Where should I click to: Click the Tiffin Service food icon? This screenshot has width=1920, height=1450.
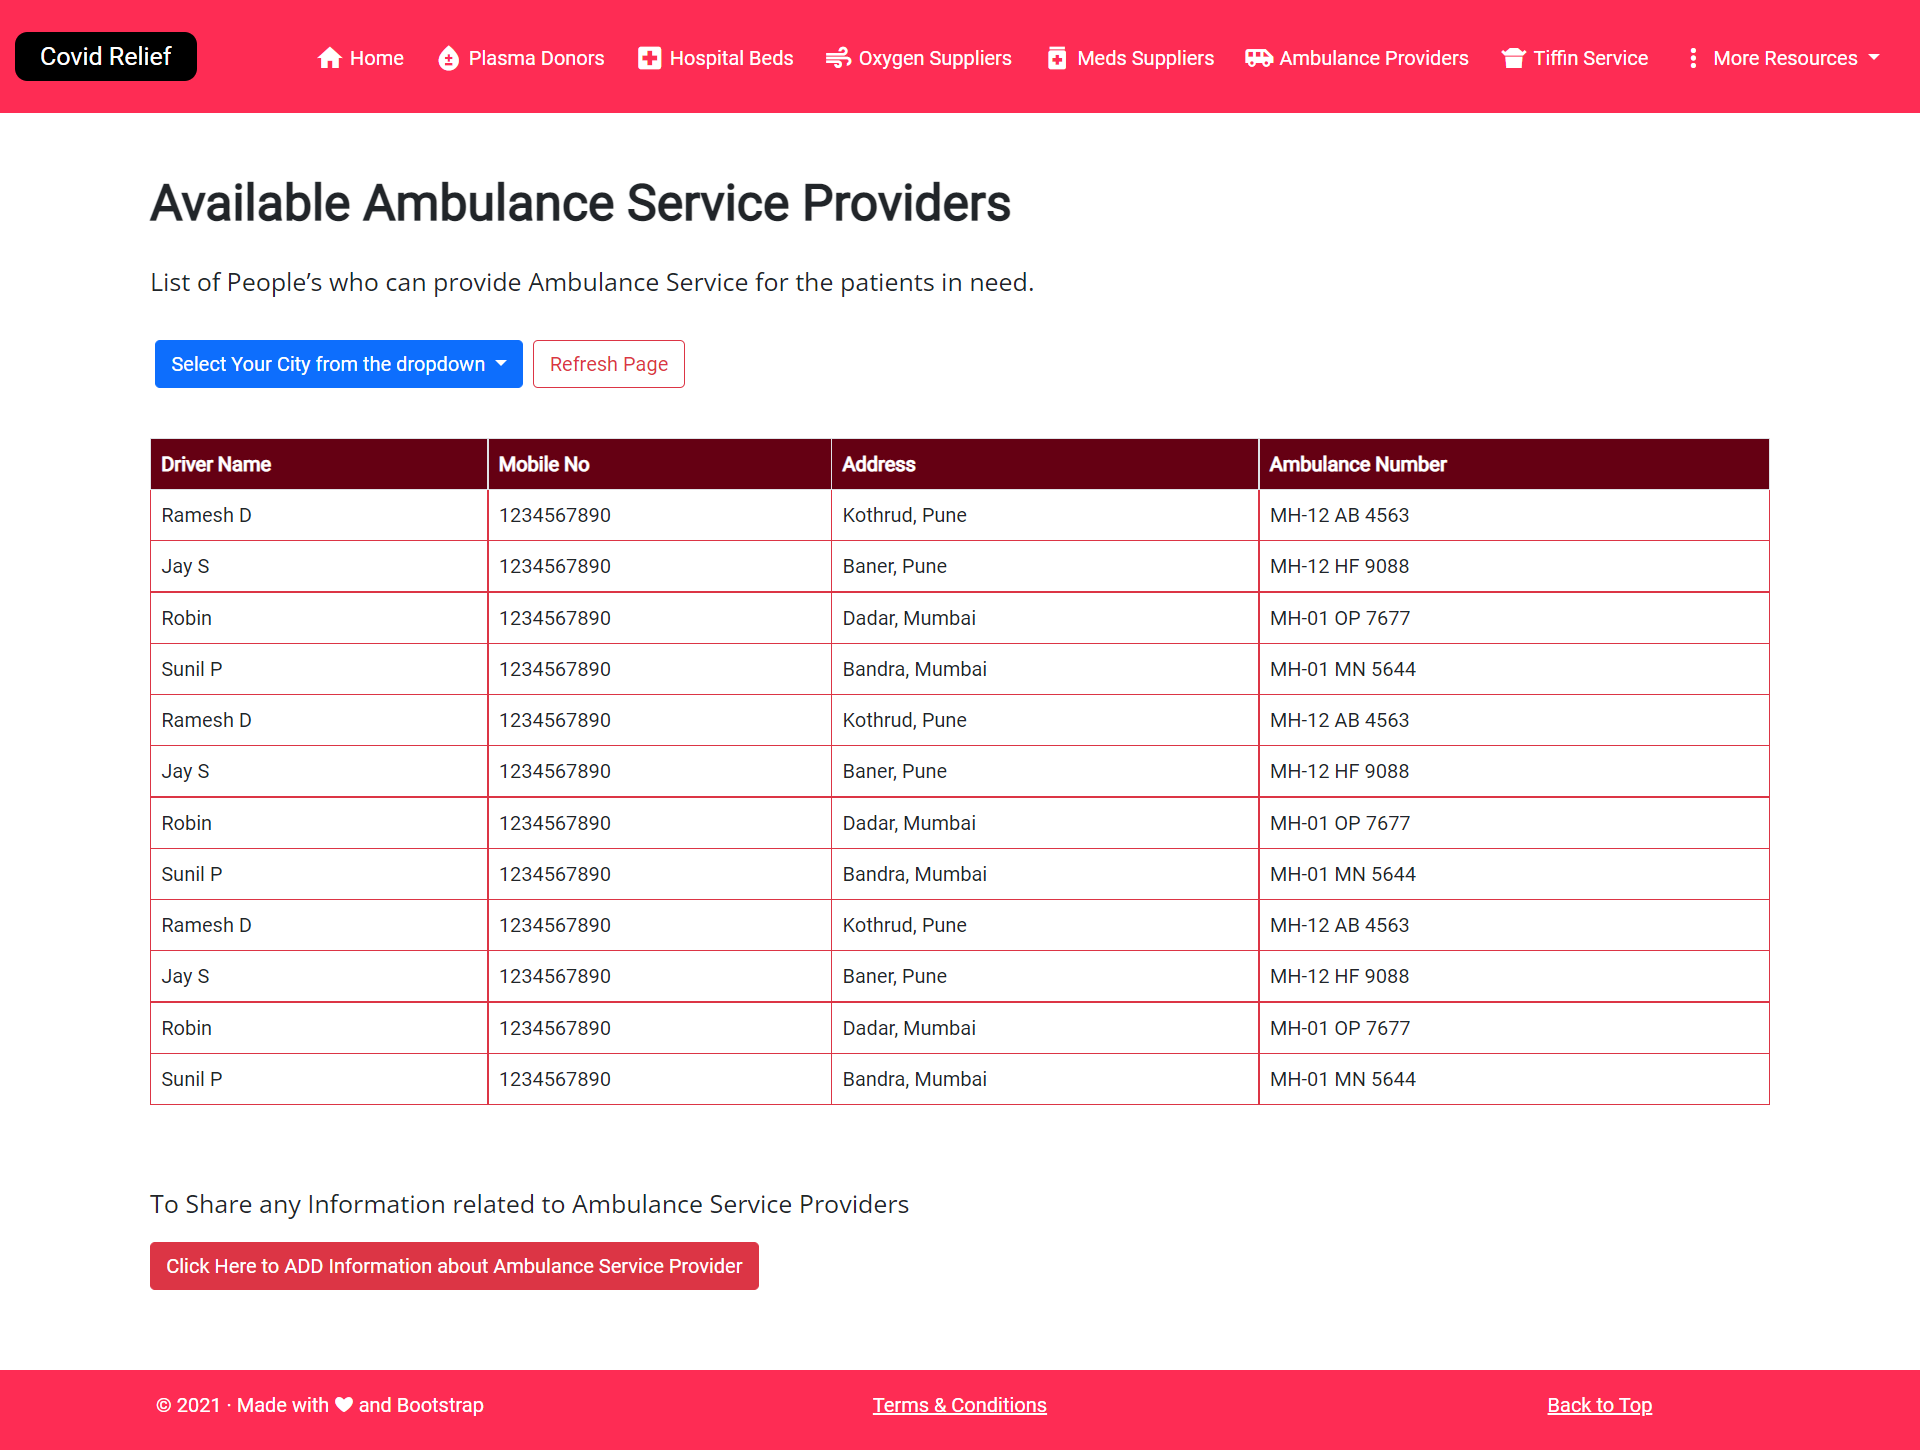point(1513,58)
